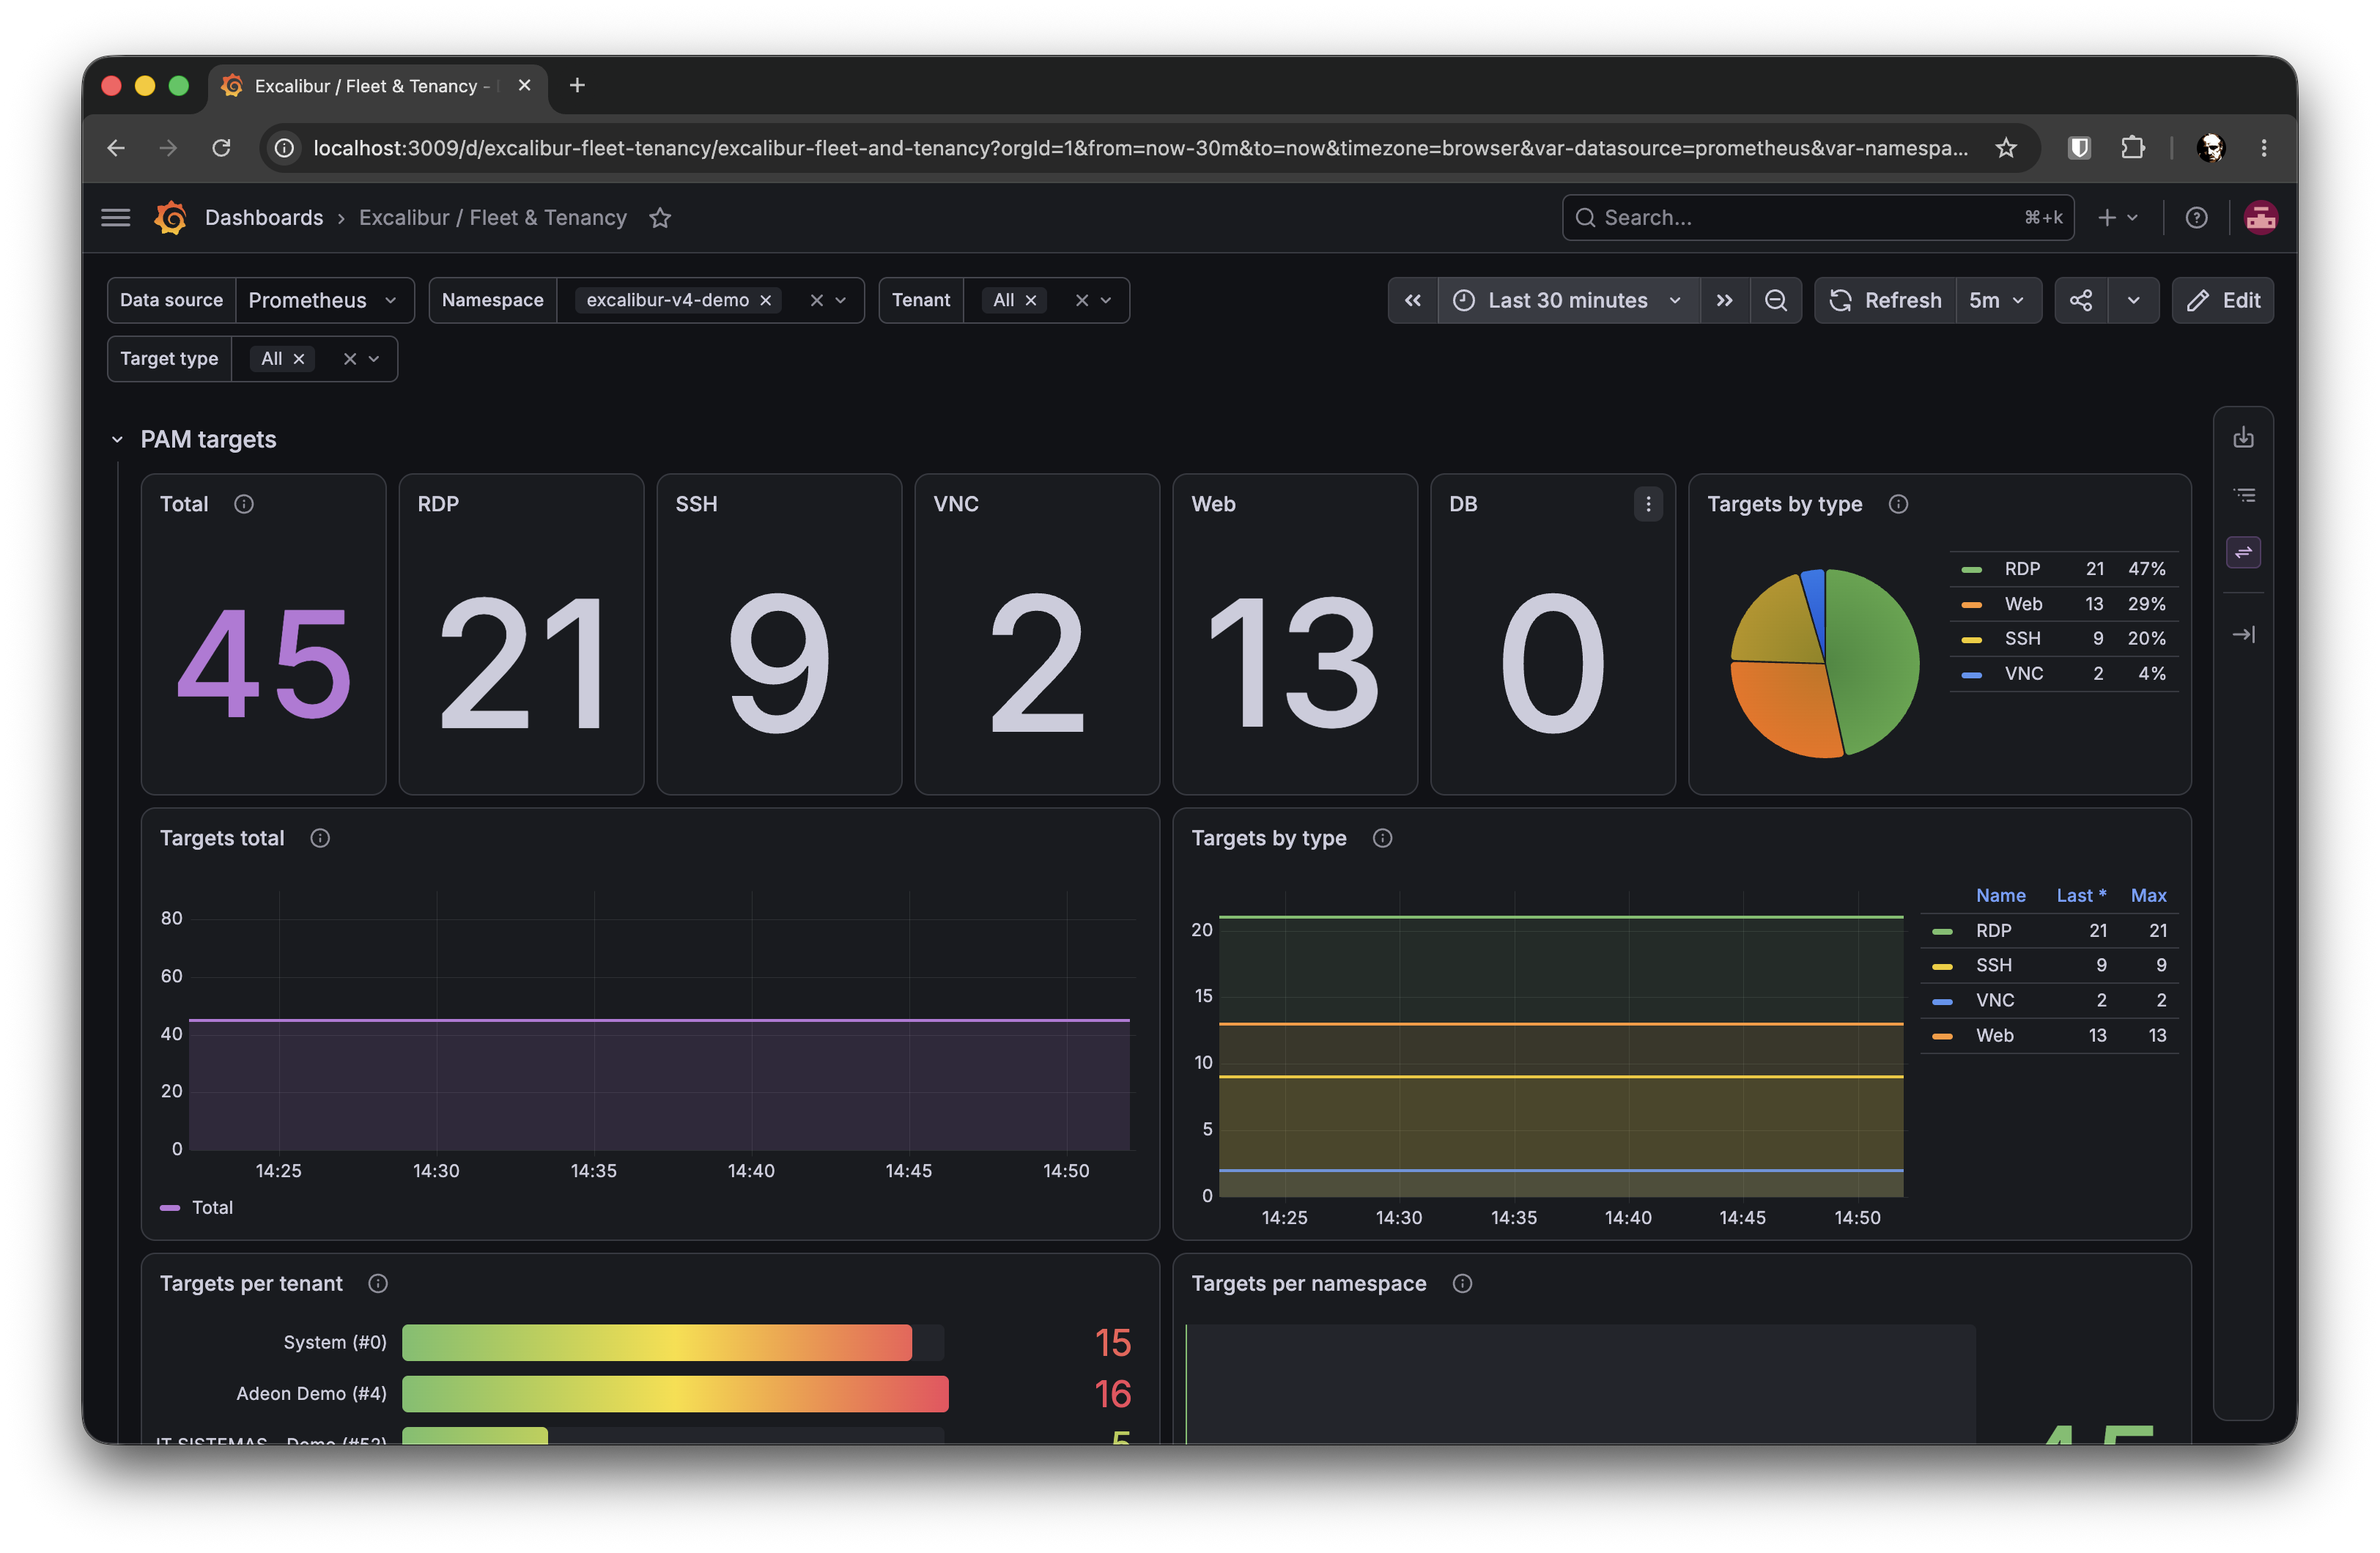Show info for the Total panel

(x=243, y=504)
